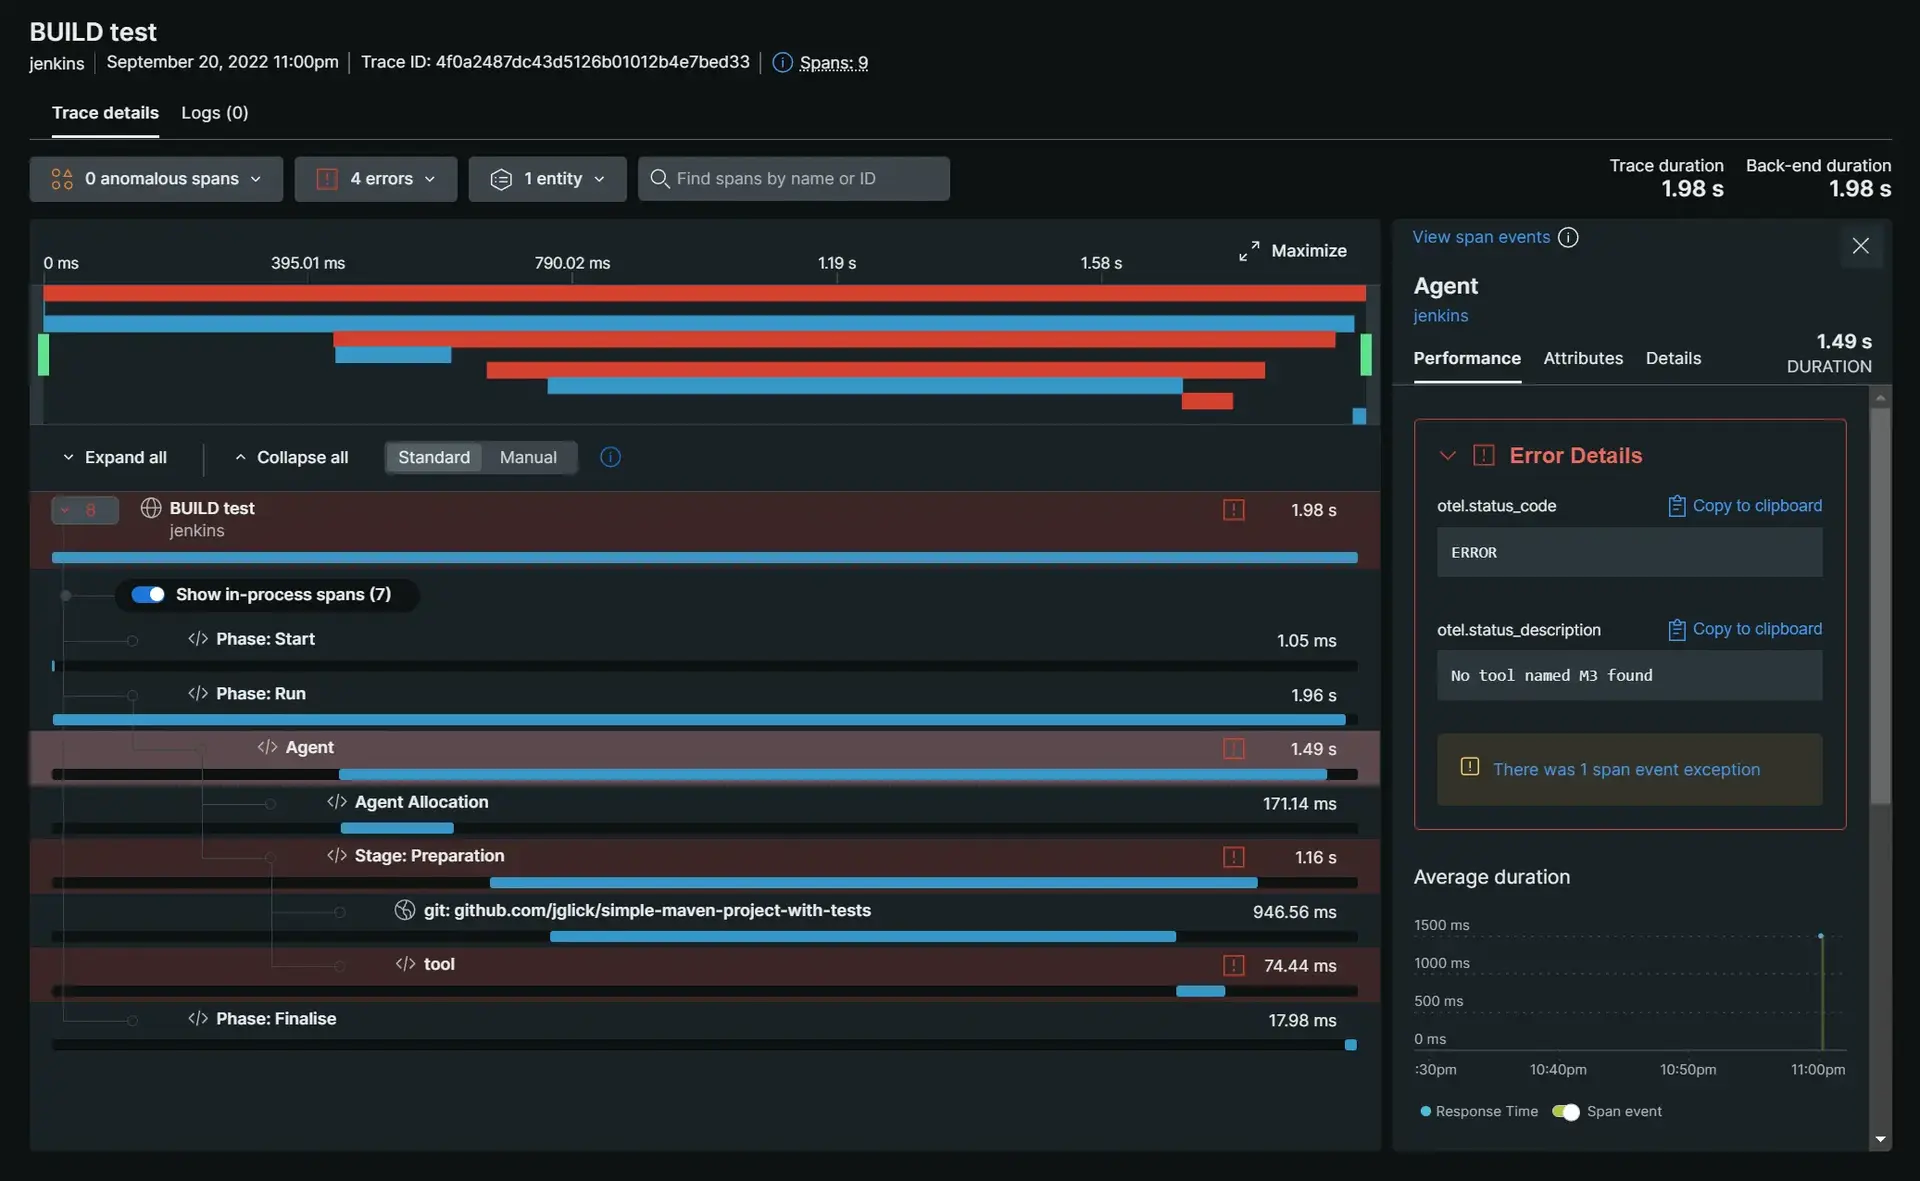Click the Find spans by name or ID field
1920x1181 pixels.
click(x=794, y=179)
